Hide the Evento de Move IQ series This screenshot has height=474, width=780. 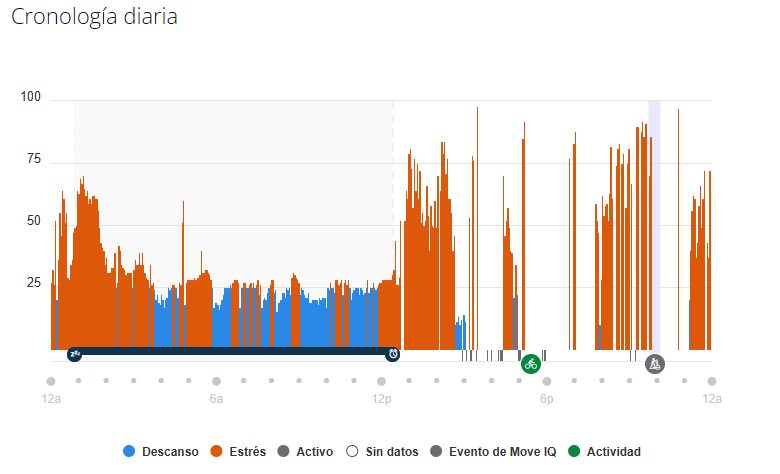pos(502,452)
